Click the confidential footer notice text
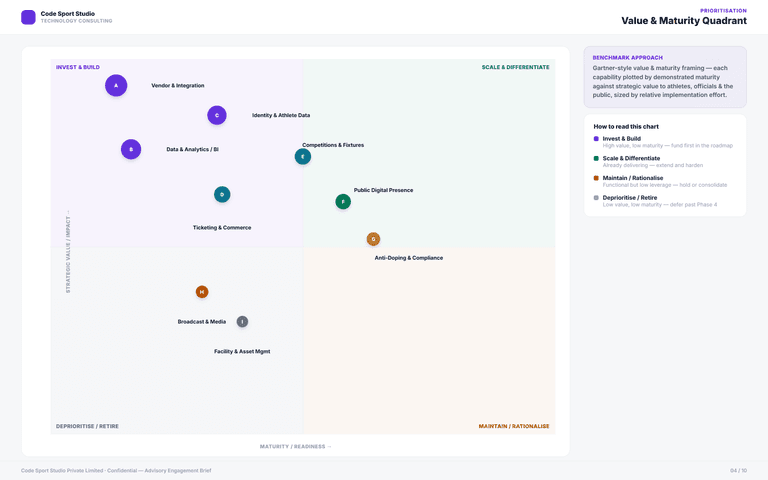This screenshot has height=480, width=768. click(116, 471)
